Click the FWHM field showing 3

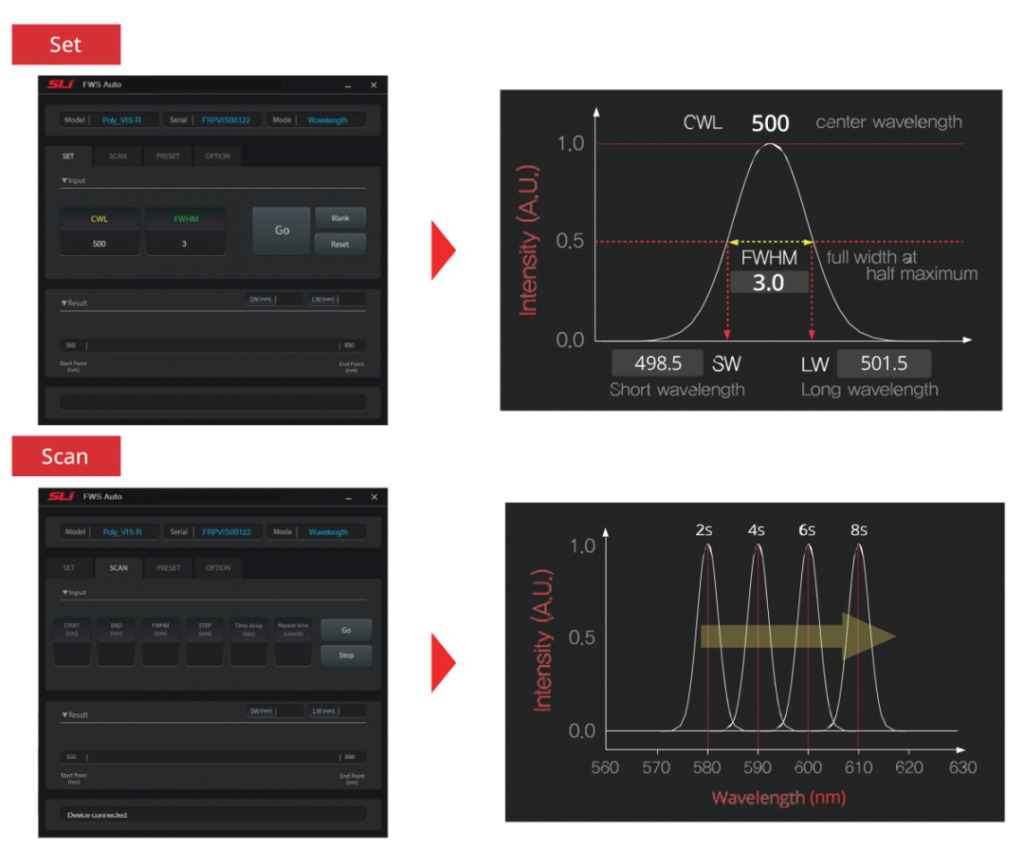185,244
